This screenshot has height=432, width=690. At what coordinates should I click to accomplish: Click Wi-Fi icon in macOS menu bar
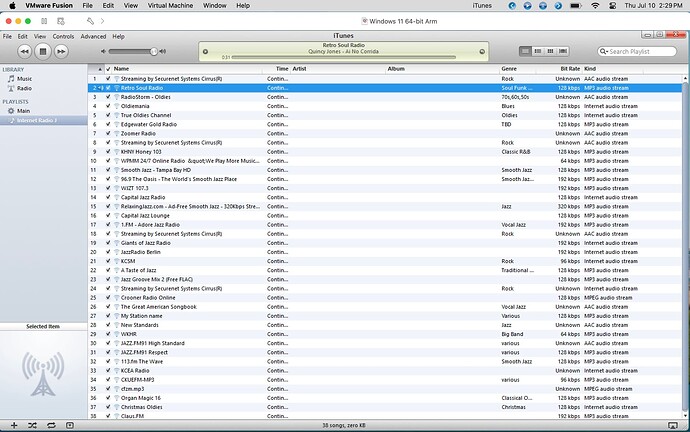(x=595, y=6)
